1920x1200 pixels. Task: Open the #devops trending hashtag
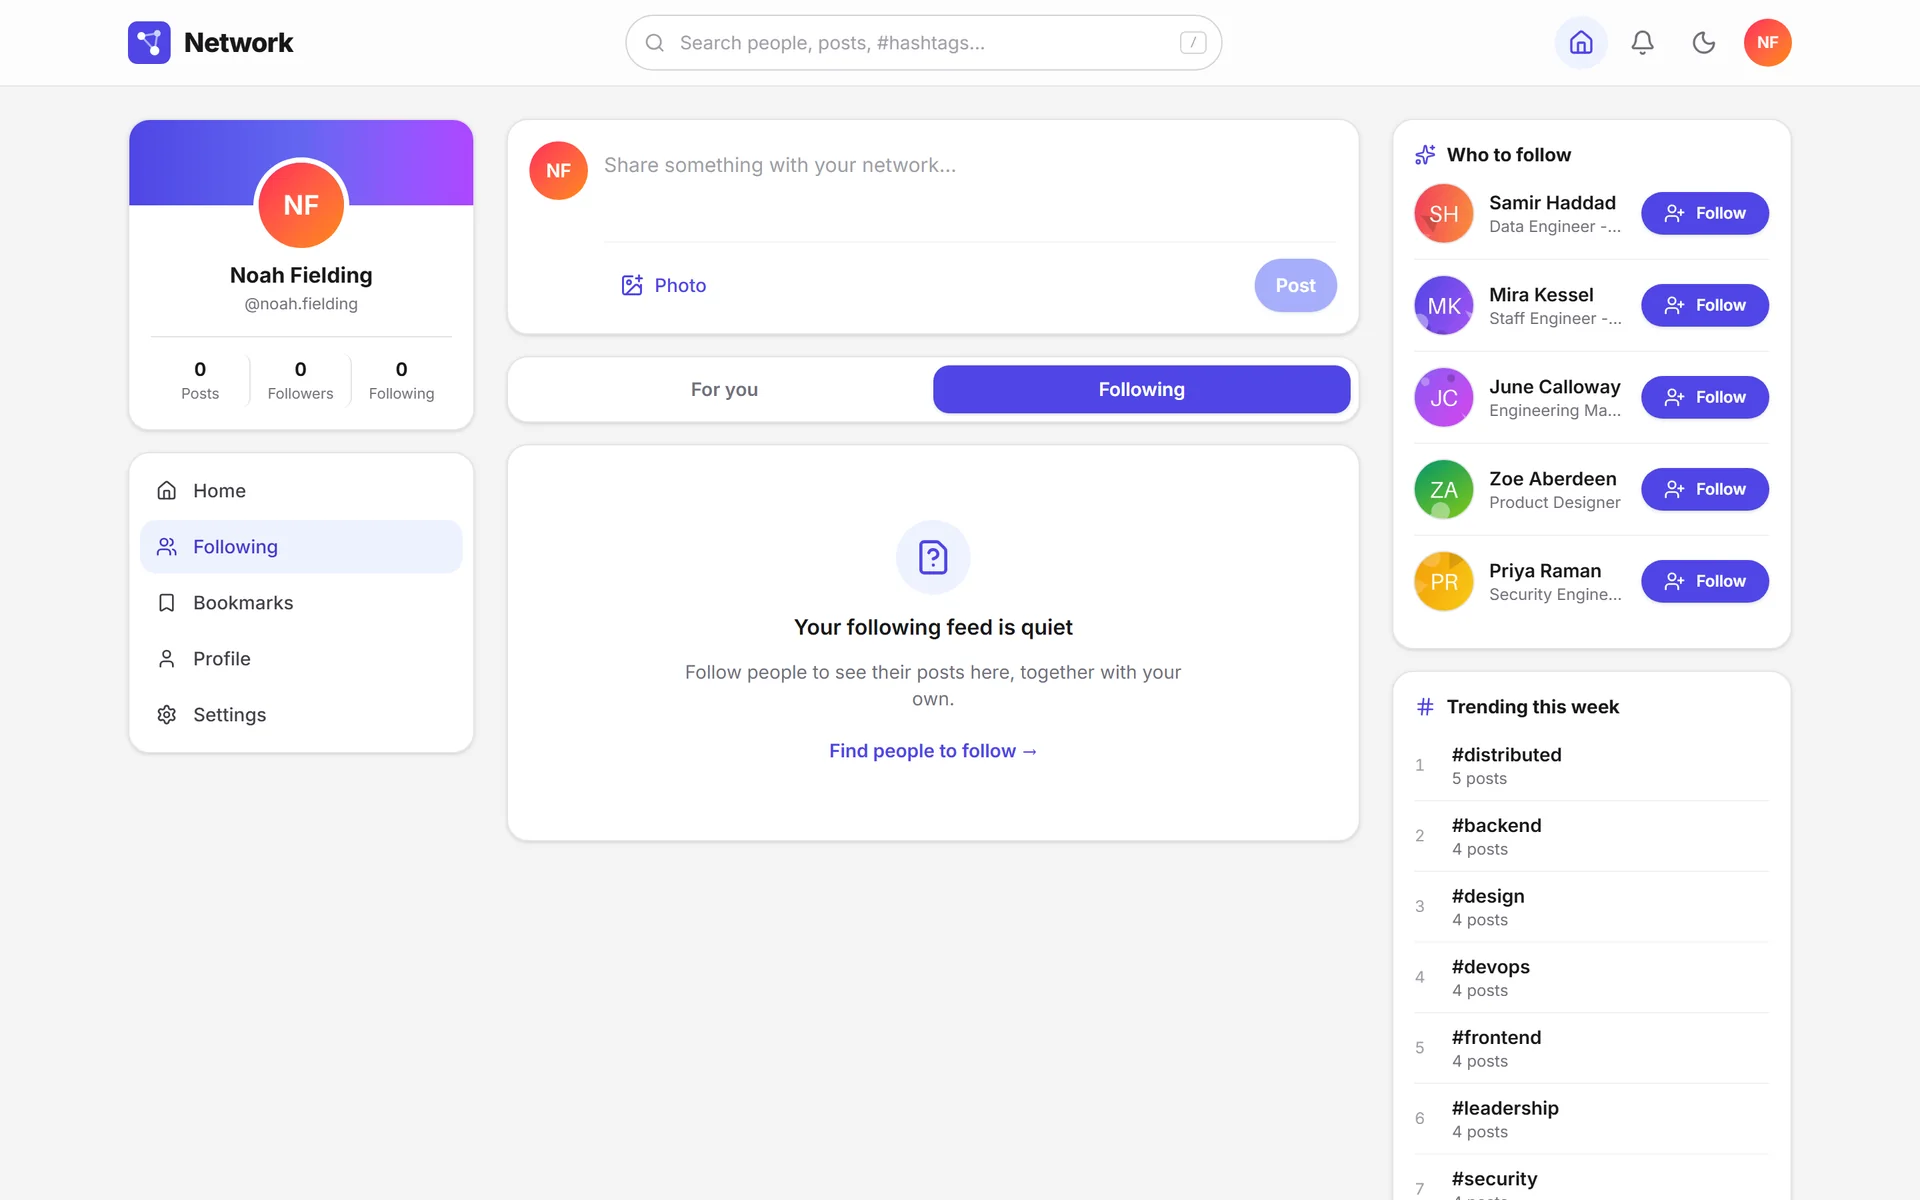click(1490, 967)
